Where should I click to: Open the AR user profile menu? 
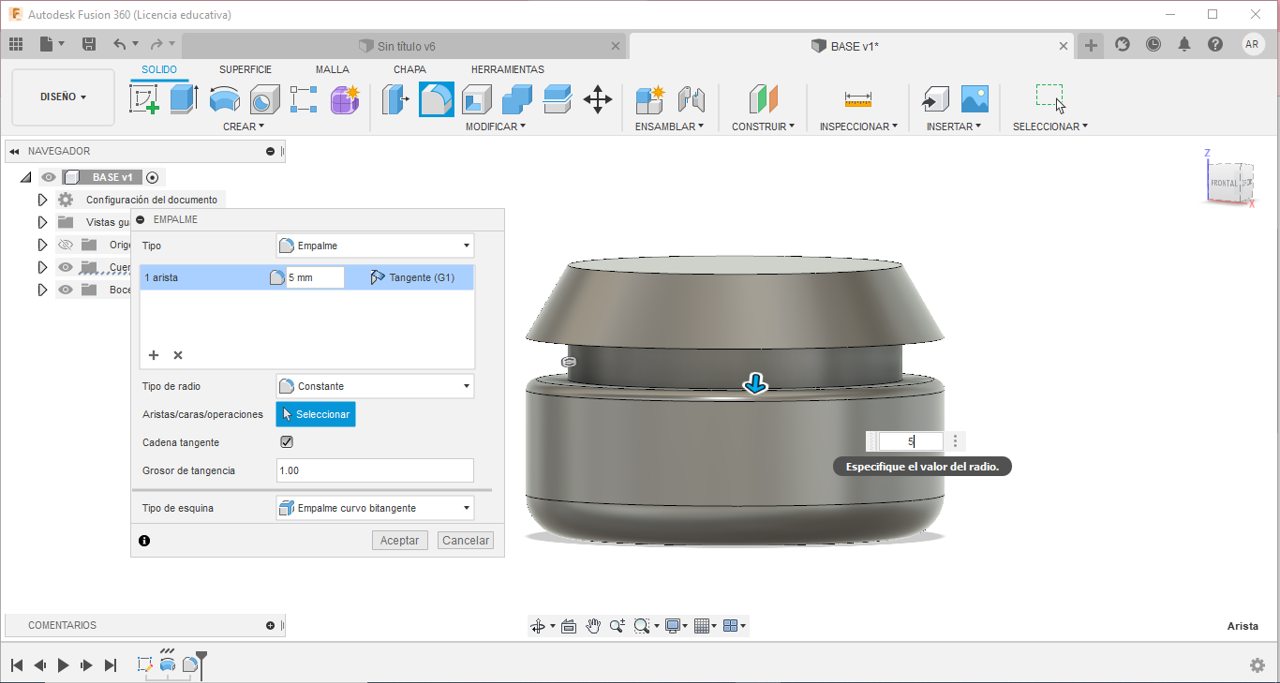tap(1253, 45)
